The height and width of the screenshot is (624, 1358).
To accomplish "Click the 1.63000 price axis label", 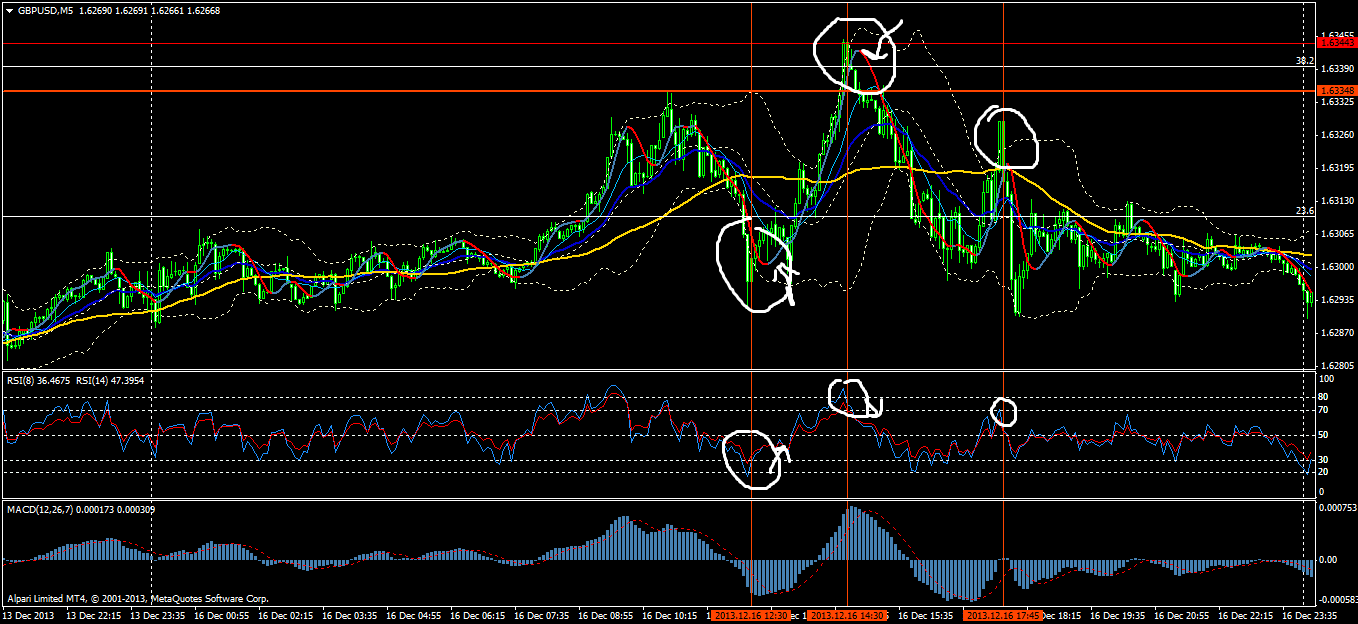I will (x=1337, y=267).
